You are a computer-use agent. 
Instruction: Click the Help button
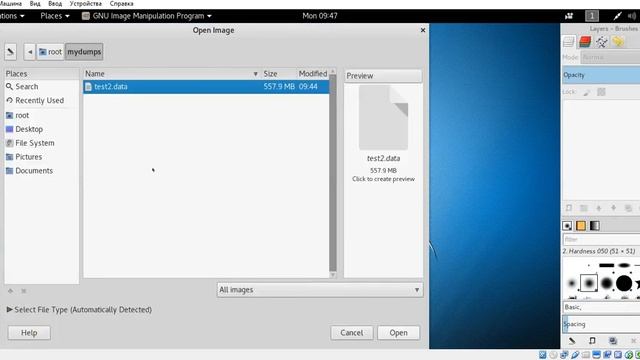click(x=29, y=333)
